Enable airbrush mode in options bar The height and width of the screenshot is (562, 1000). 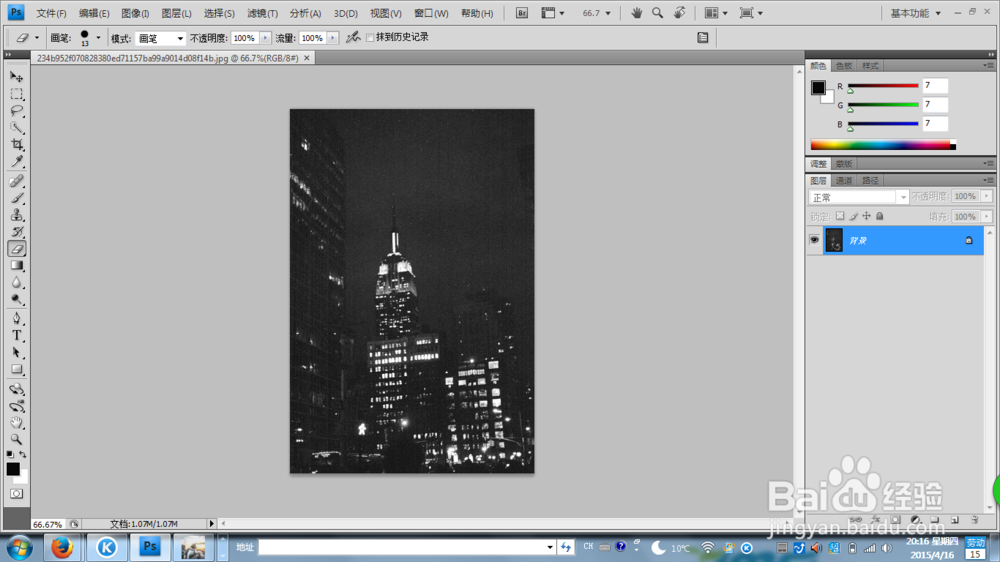353,38
